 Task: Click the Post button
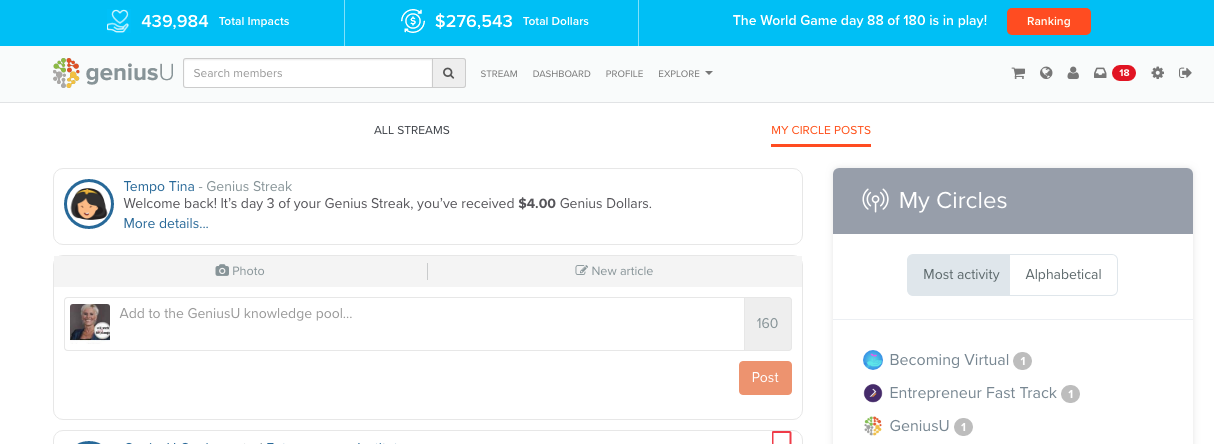(x=765, y=377)
